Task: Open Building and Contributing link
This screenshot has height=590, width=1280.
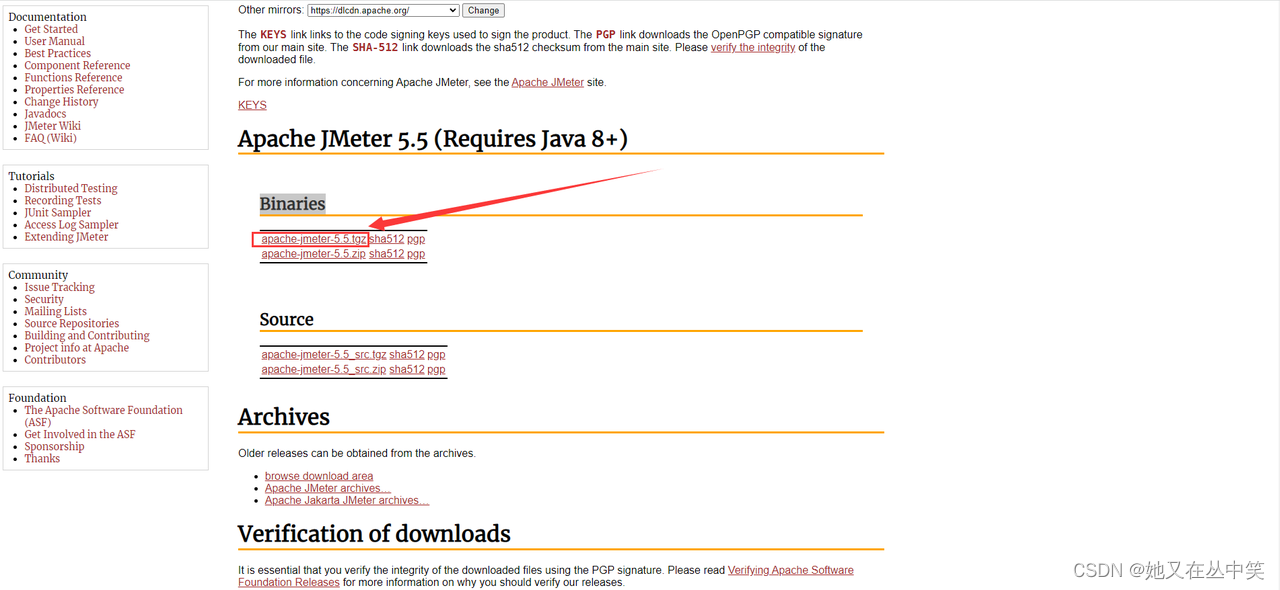Action: point(87,335)
